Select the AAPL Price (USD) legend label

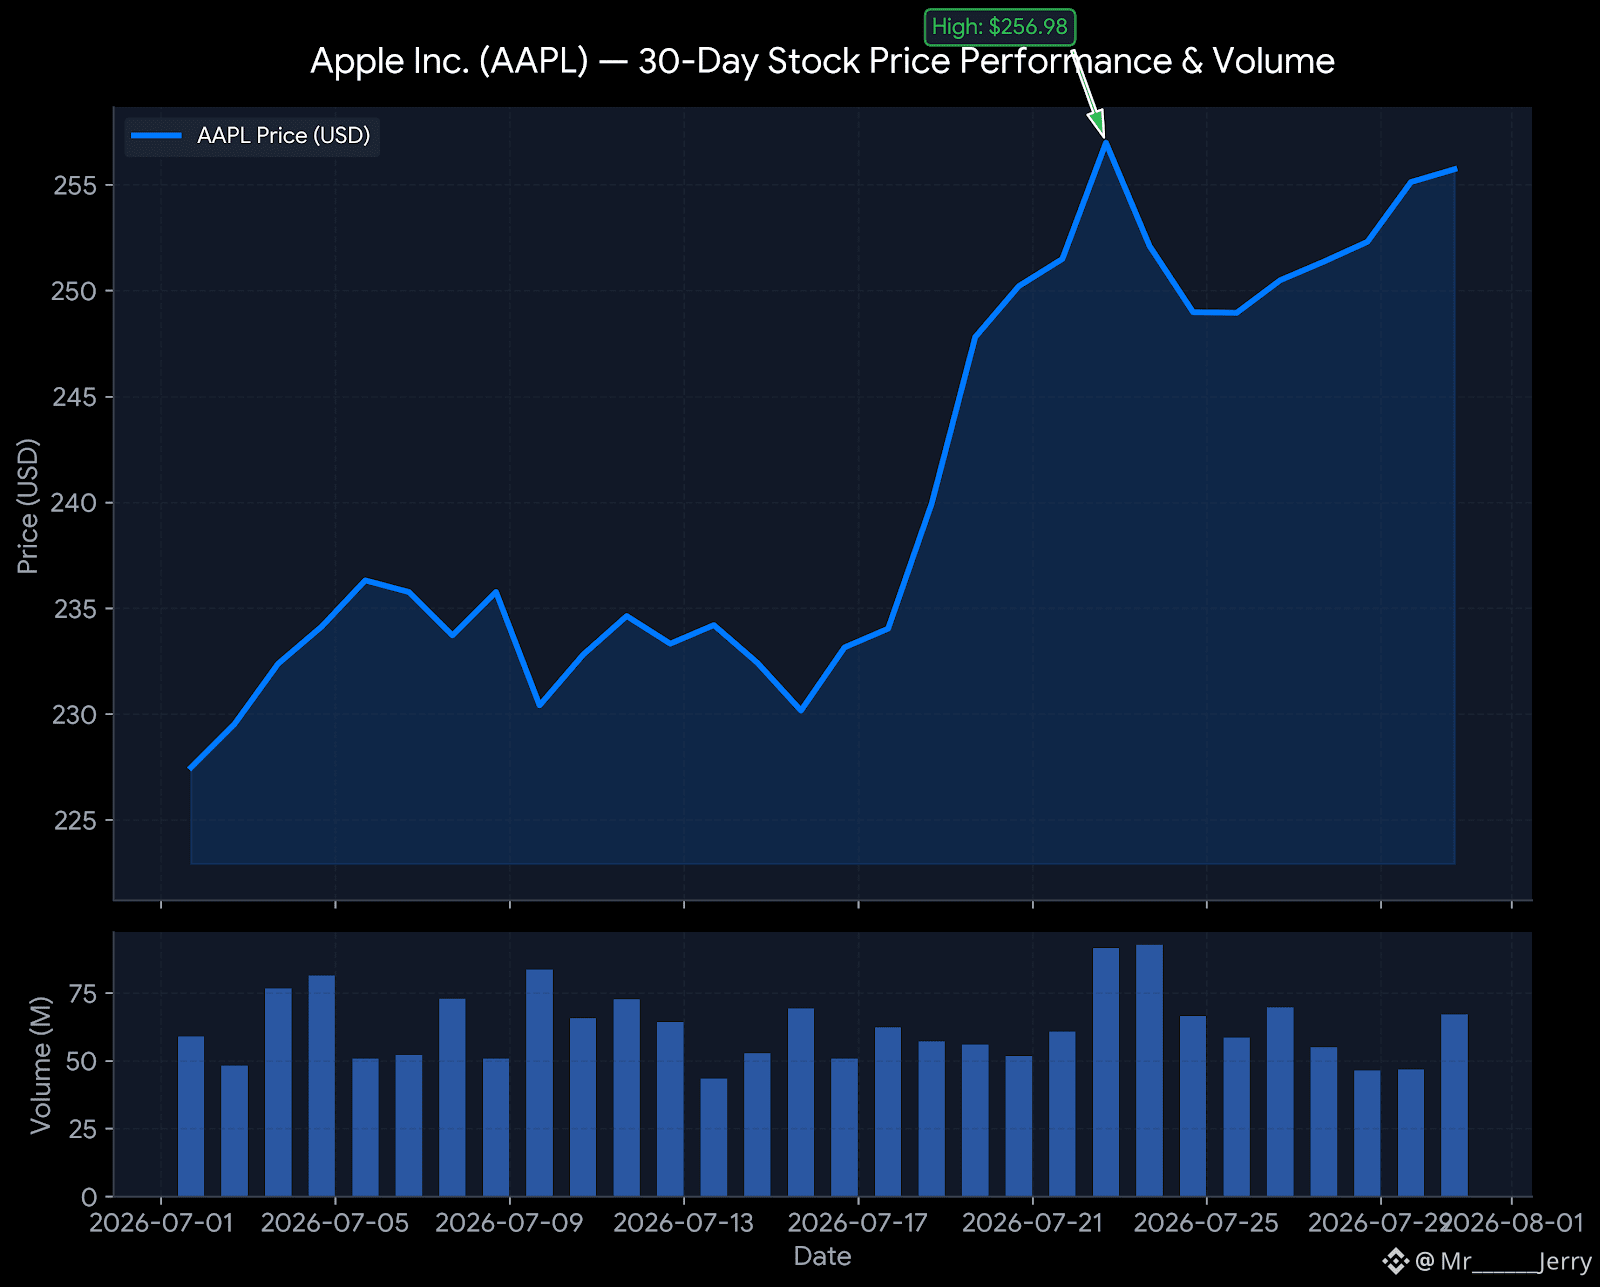[x=284, y=135]
